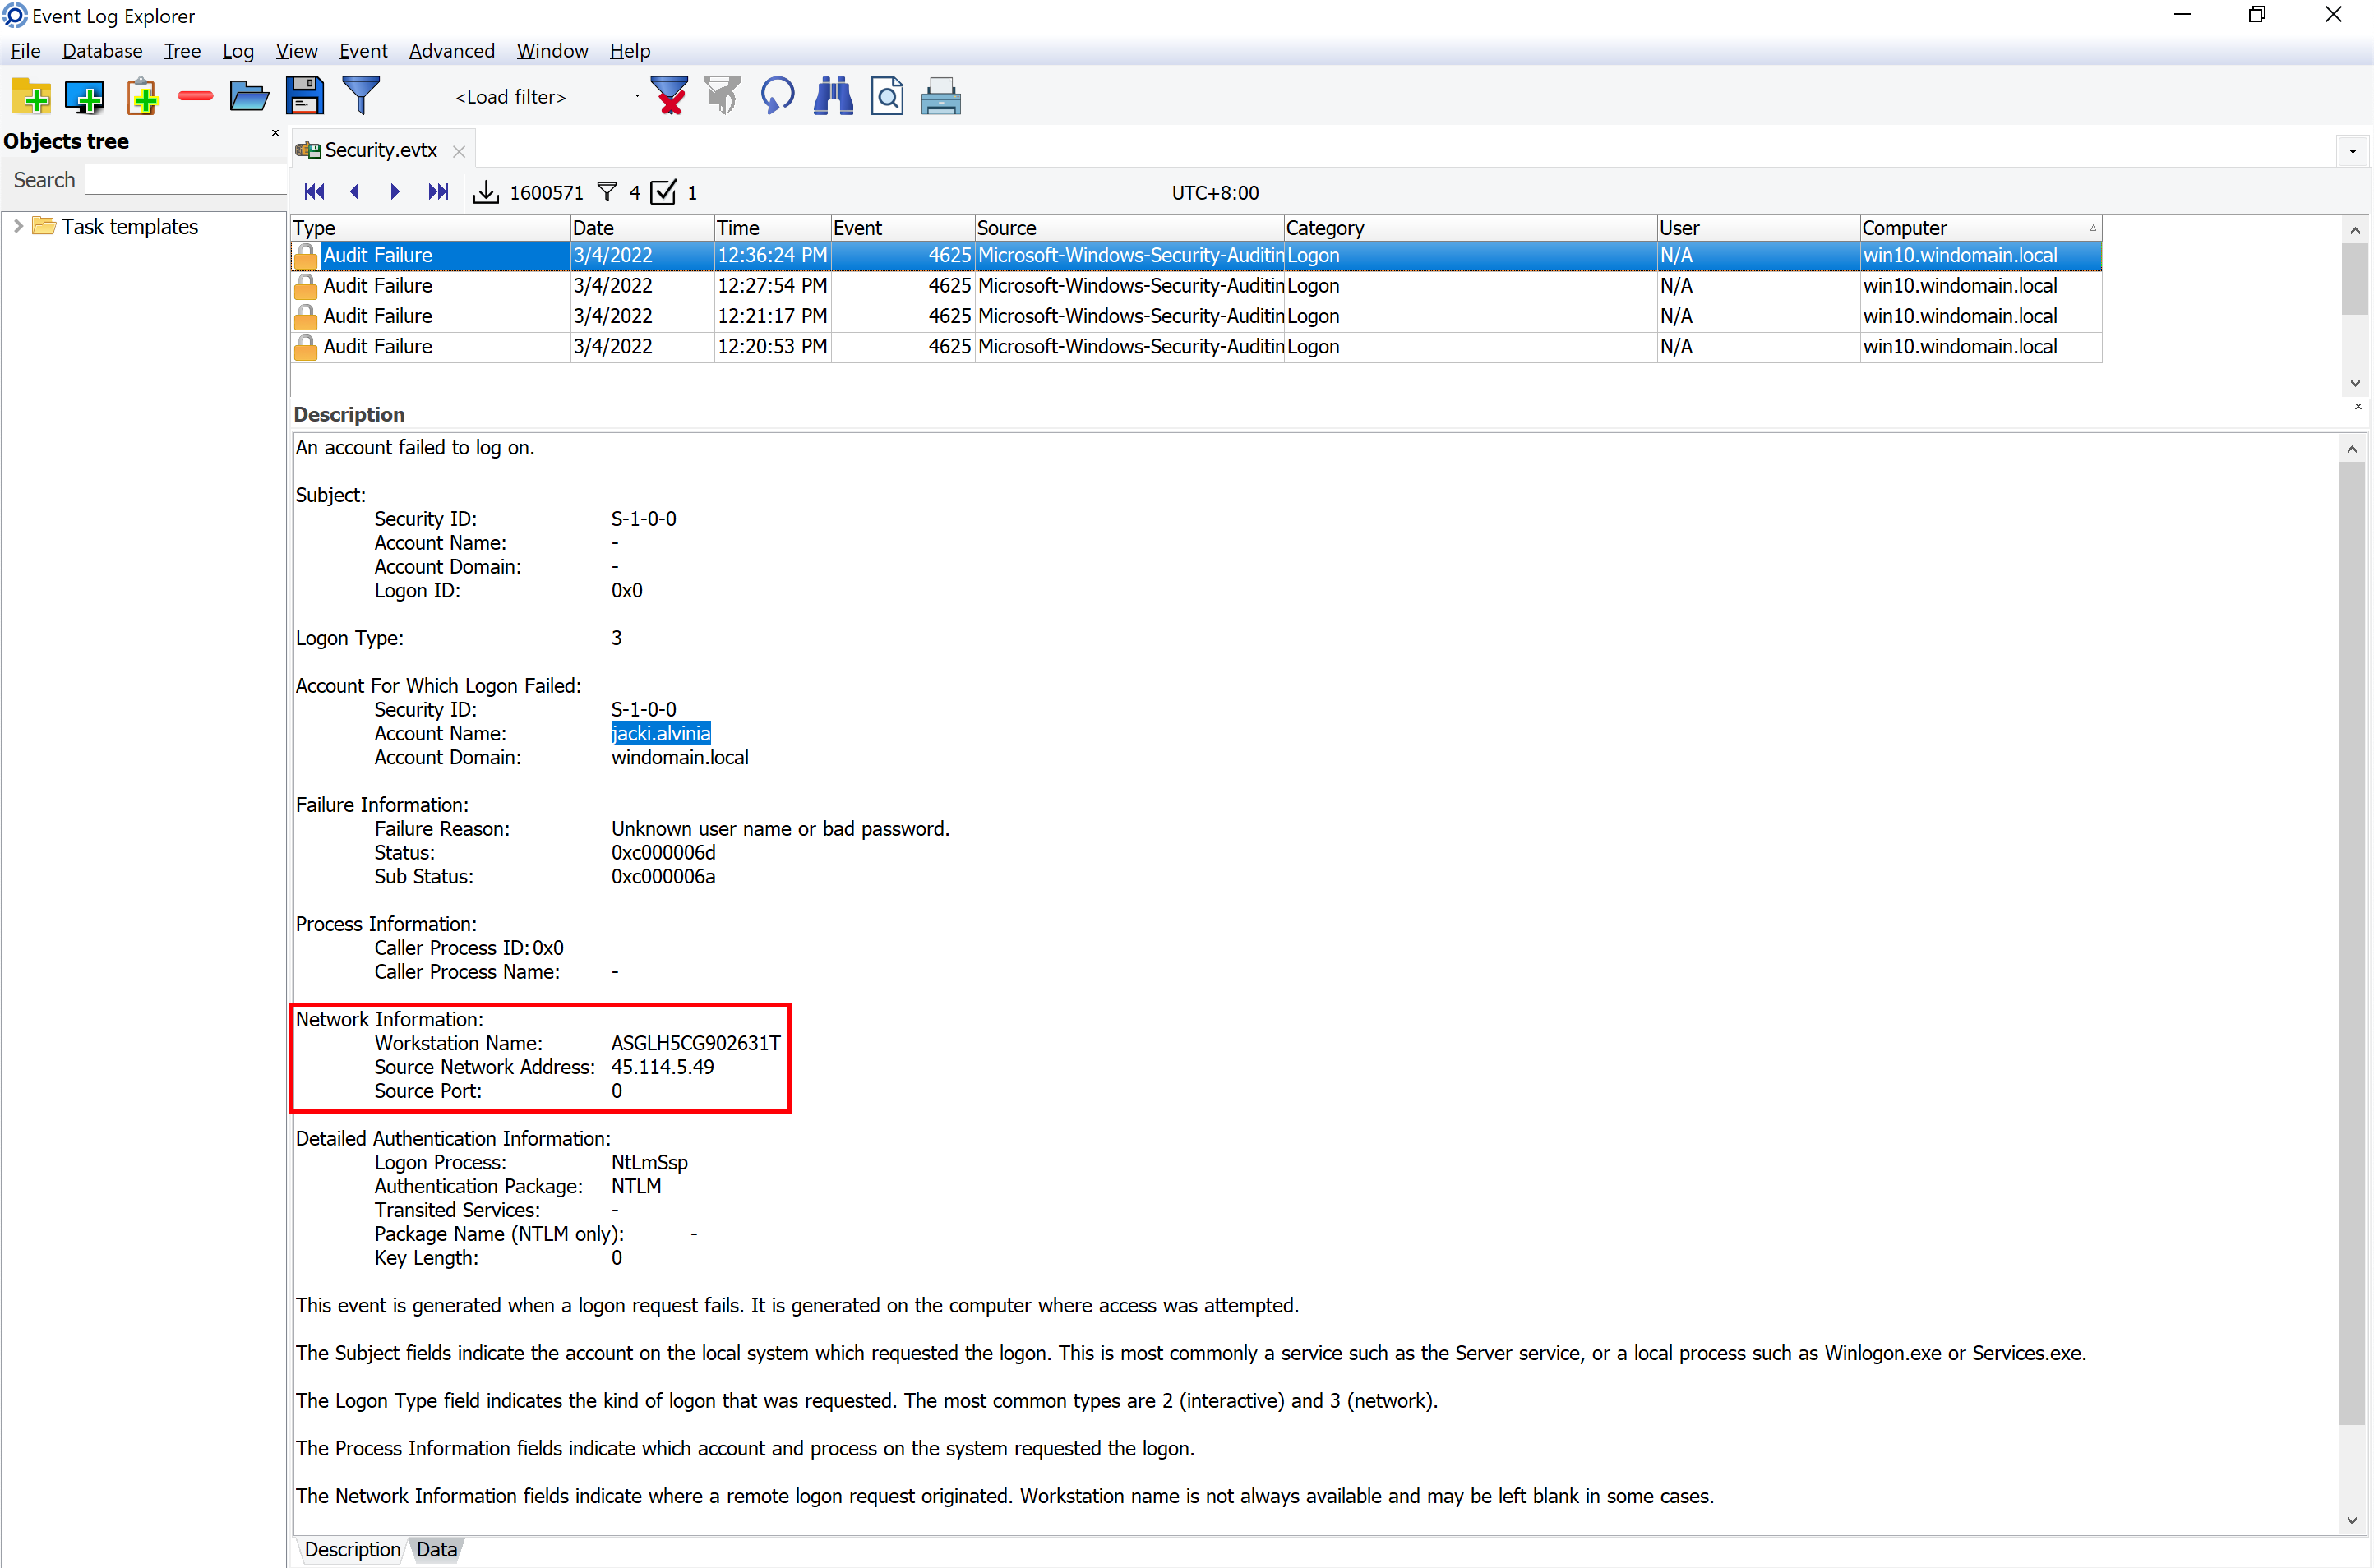2374x1568 pixels.
Task: Open a log file with the folder icon
Action: click(249, 97)
